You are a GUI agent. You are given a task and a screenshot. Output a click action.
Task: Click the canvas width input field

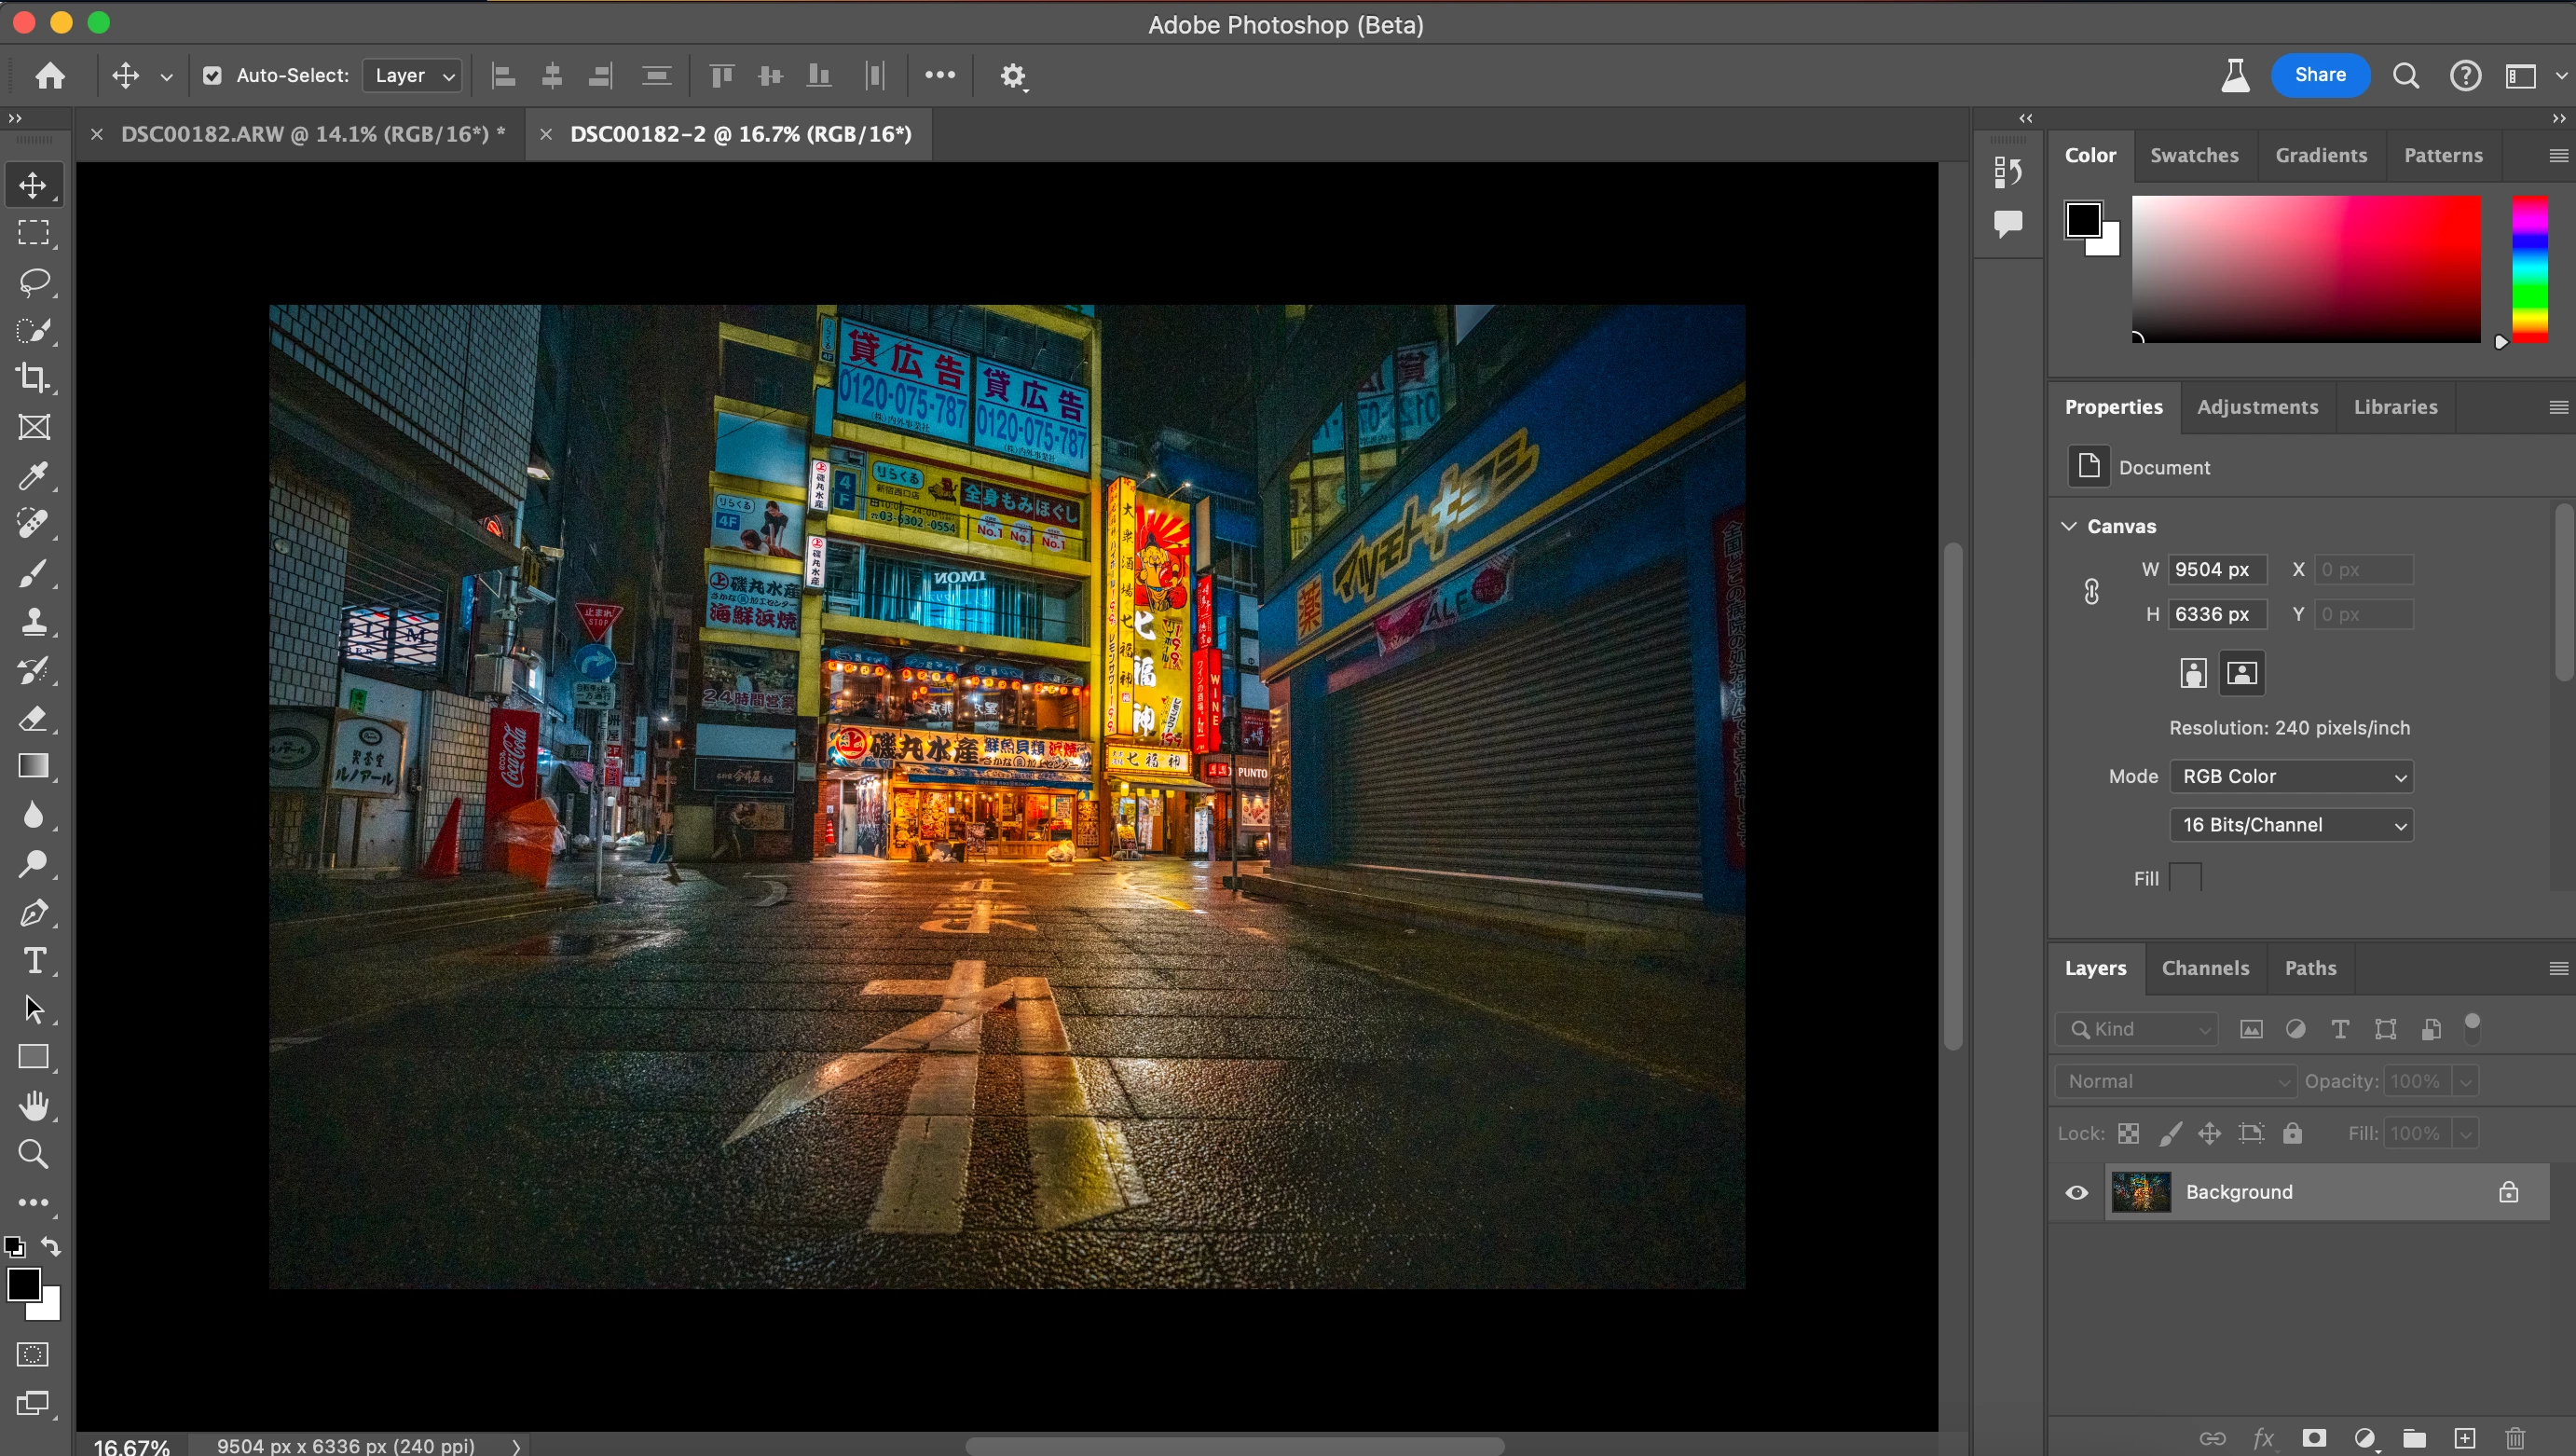2216,569
